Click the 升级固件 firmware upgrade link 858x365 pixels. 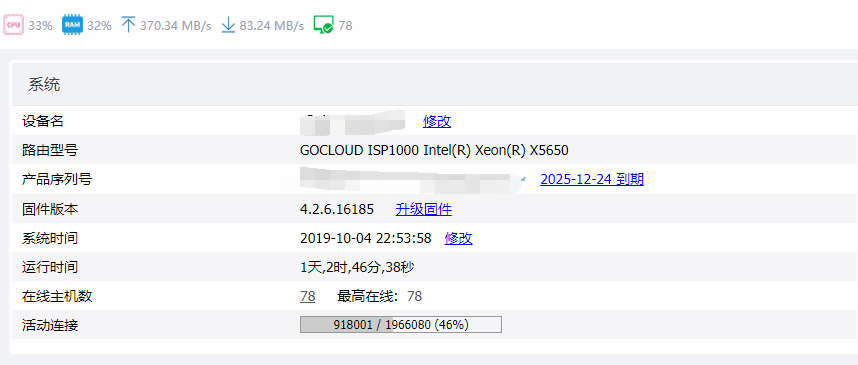click(424, 209)
